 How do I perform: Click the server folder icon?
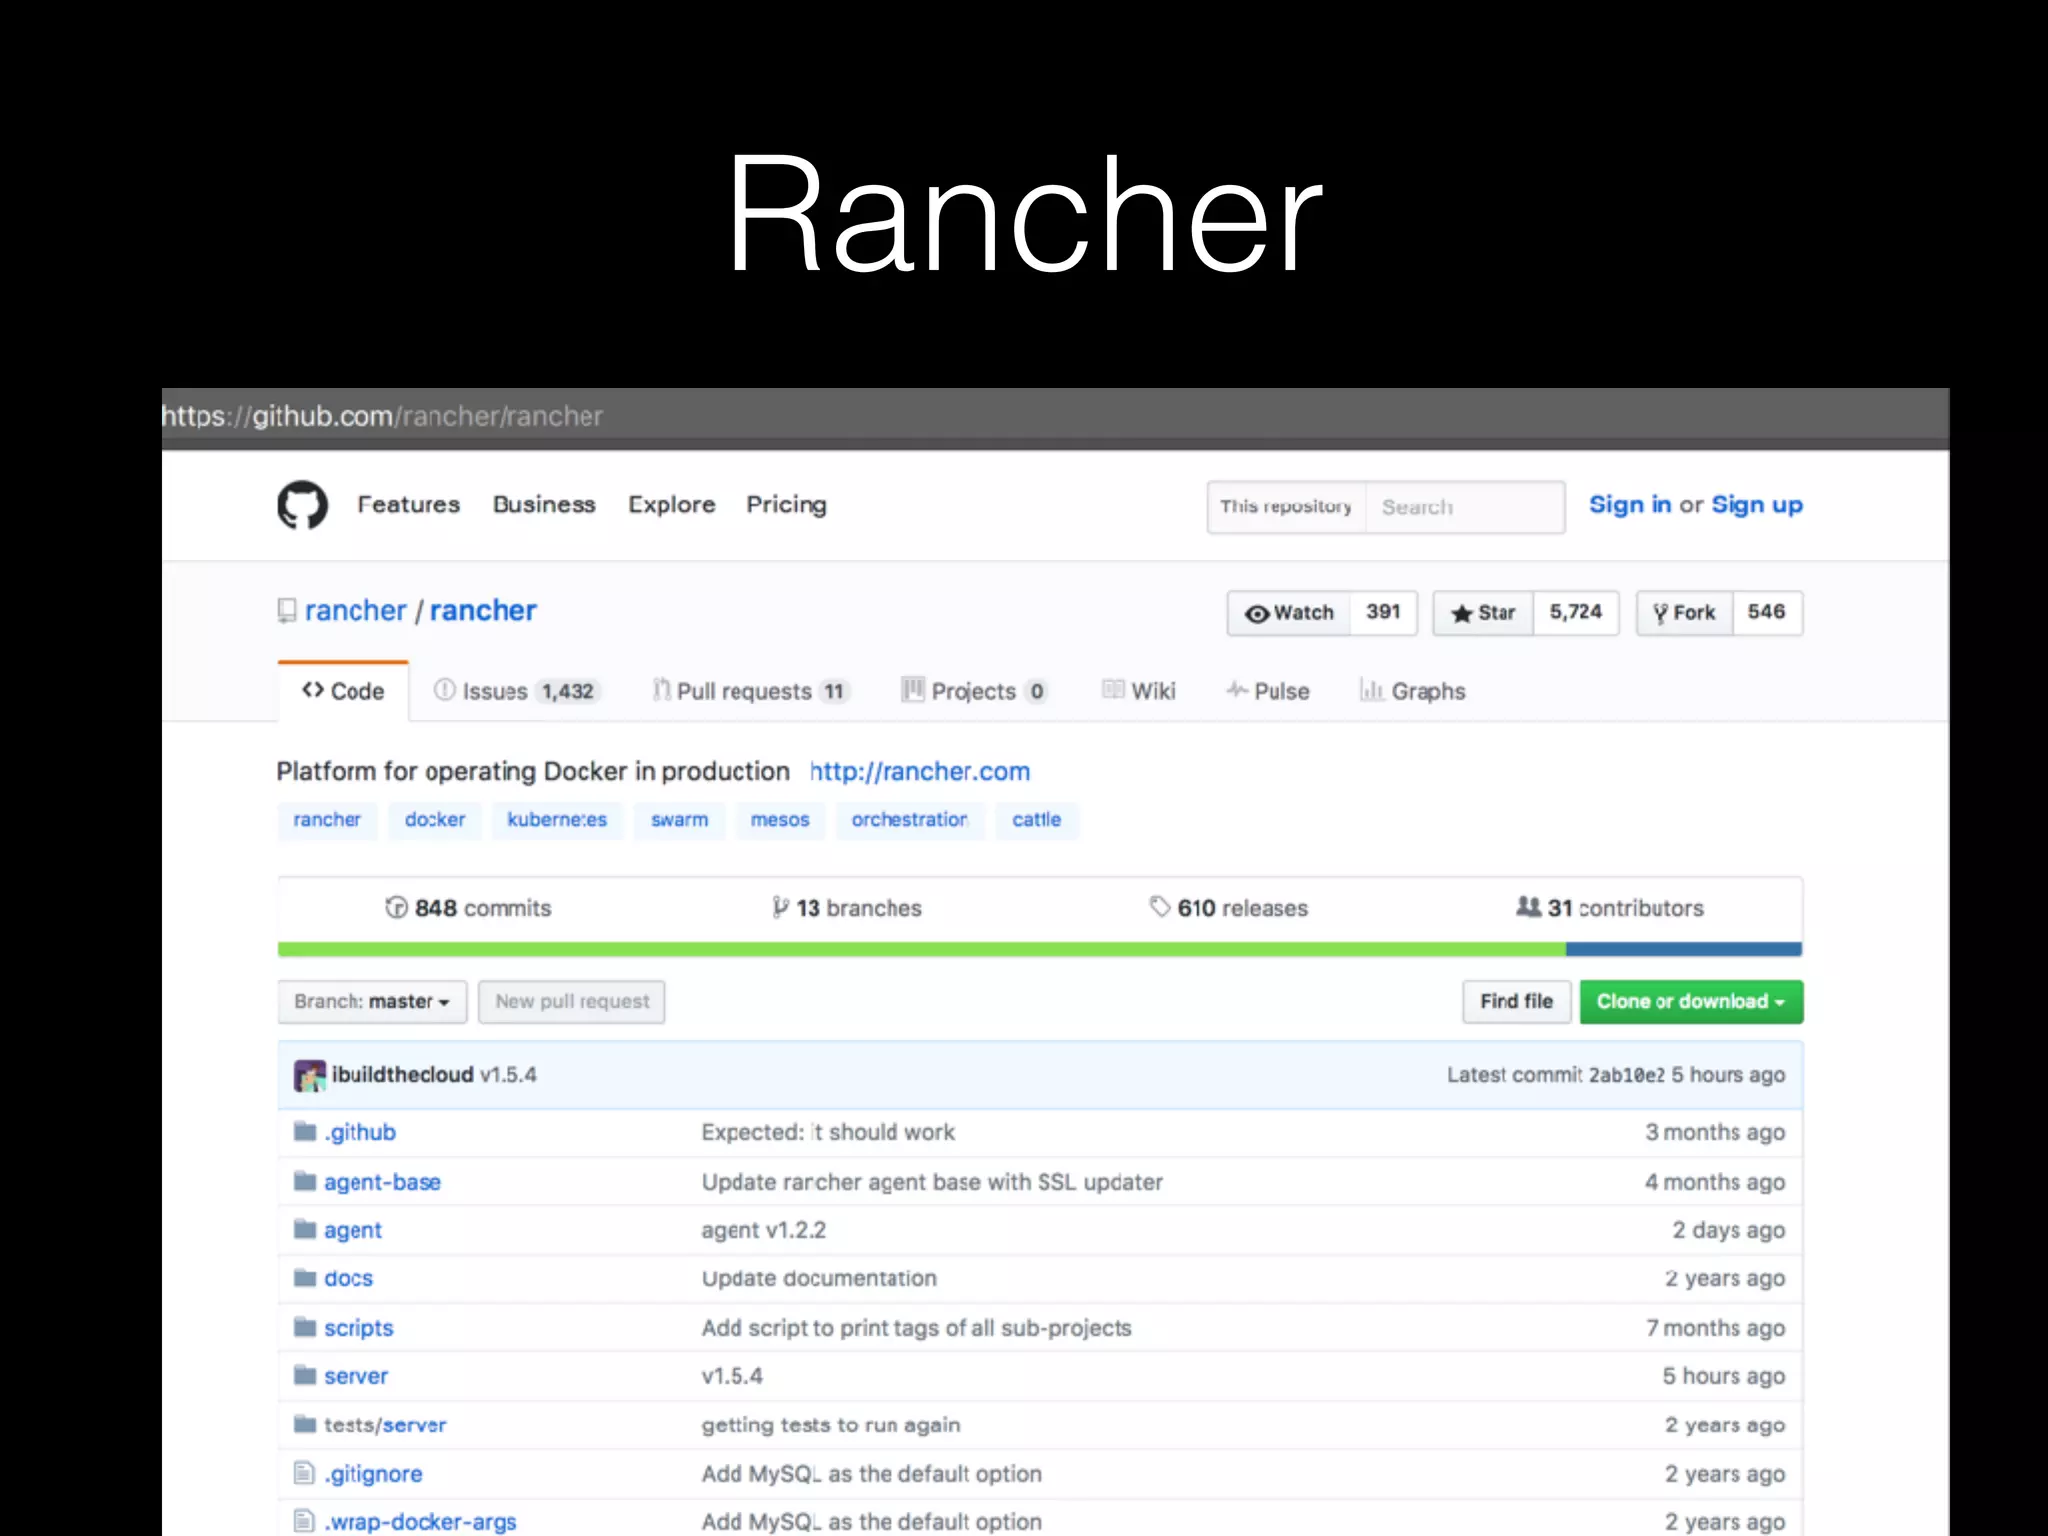[x=305, y=1375]
